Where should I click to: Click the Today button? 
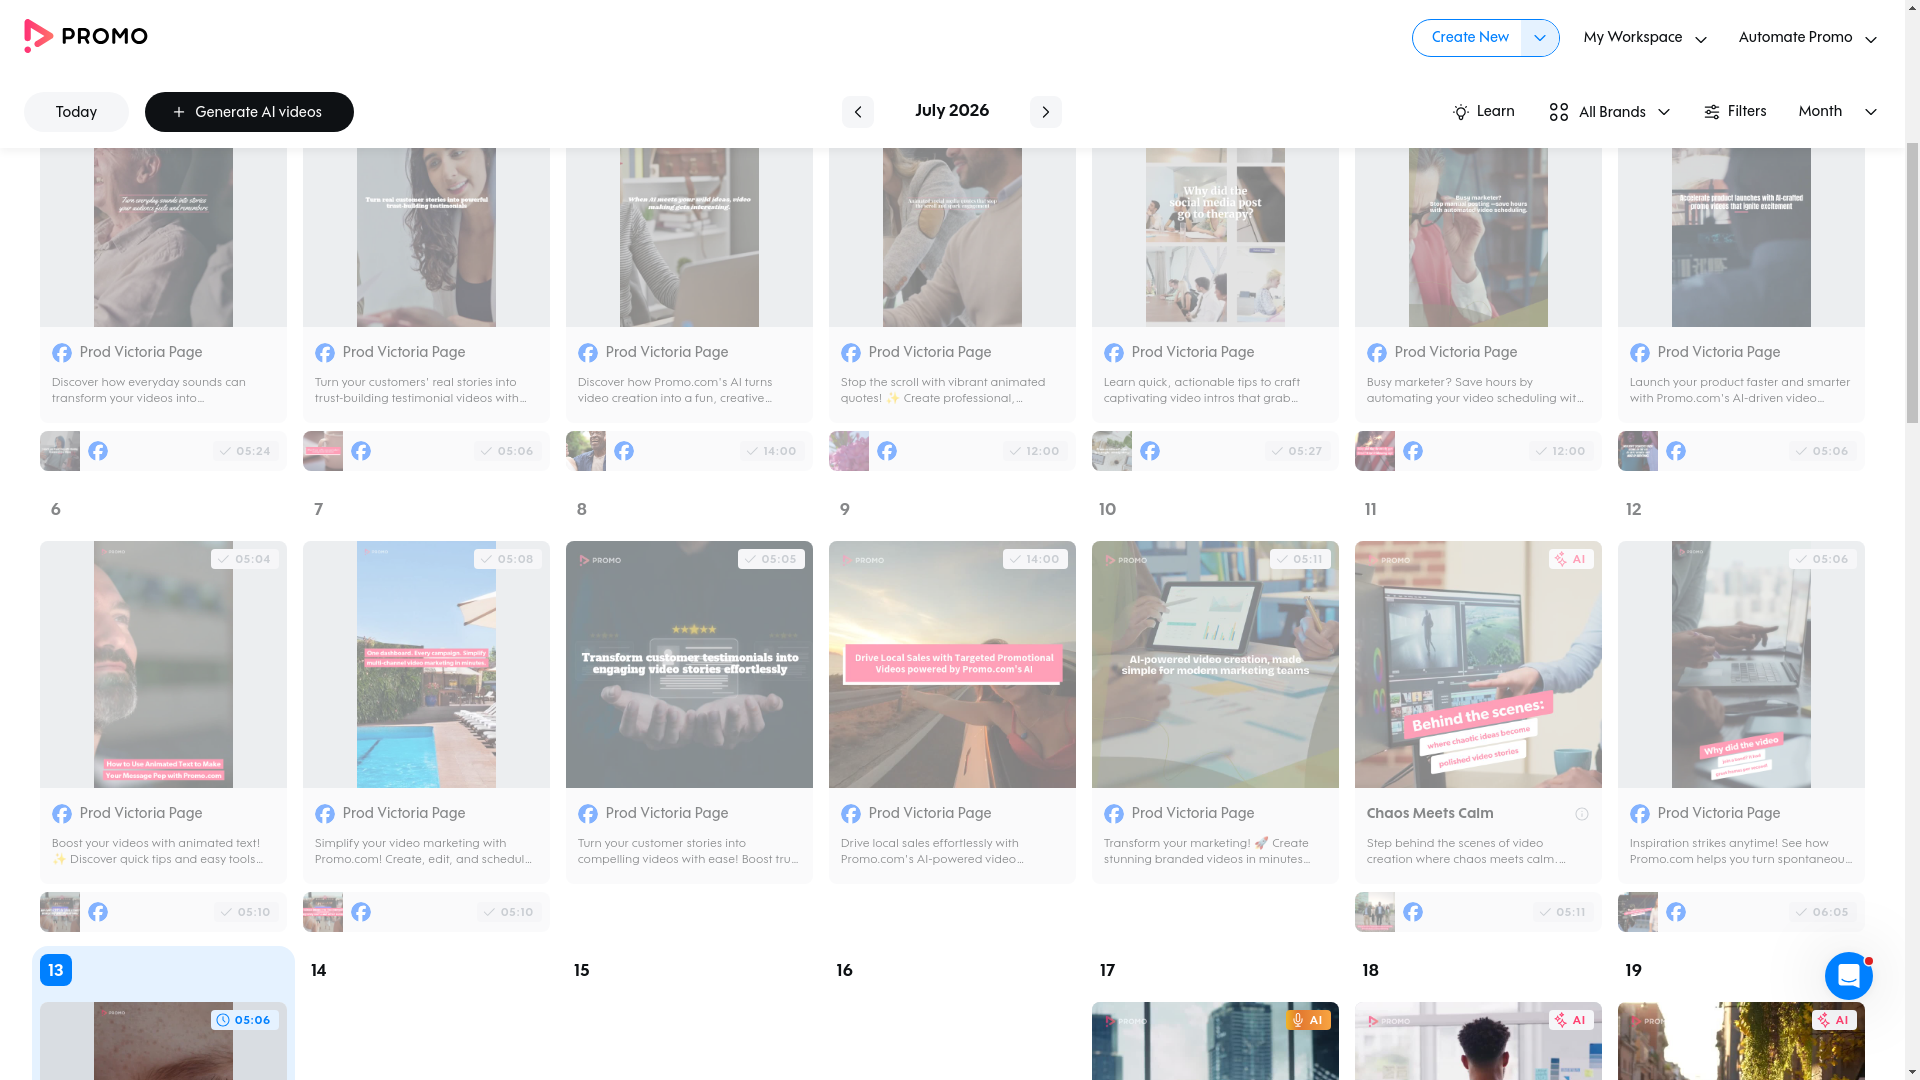(x=76, y=112)
